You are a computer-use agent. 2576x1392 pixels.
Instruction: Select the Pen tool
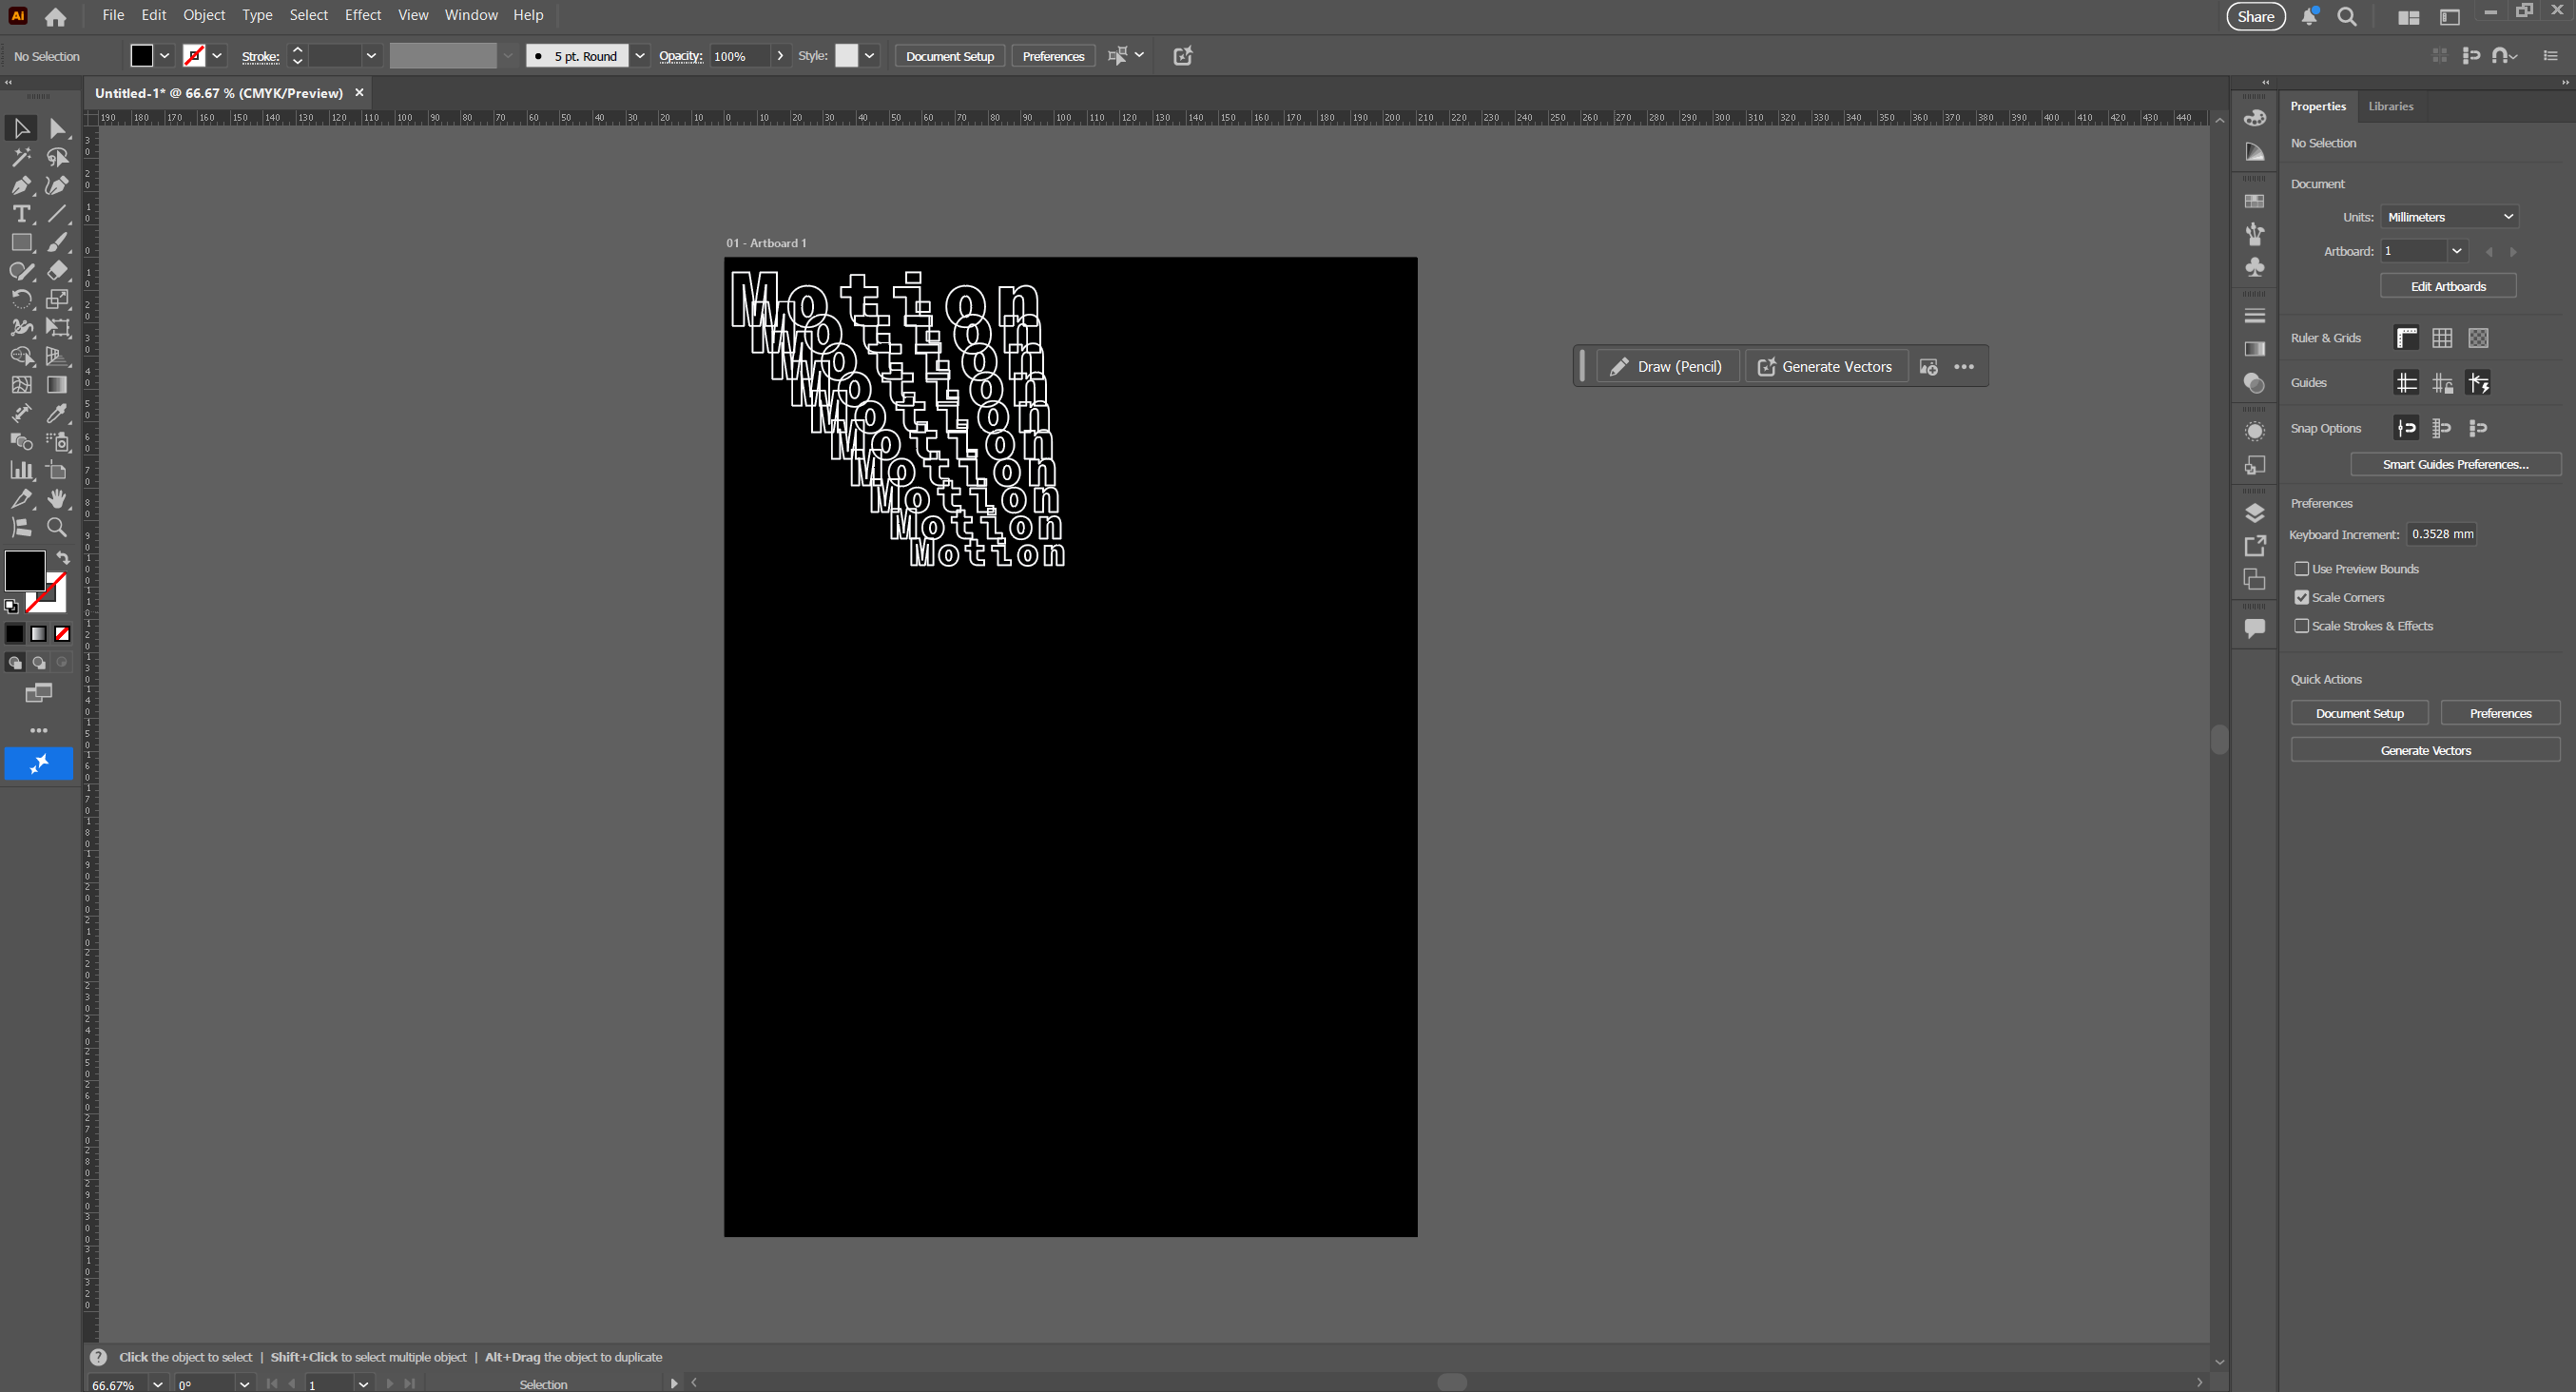tap(21, 186)
